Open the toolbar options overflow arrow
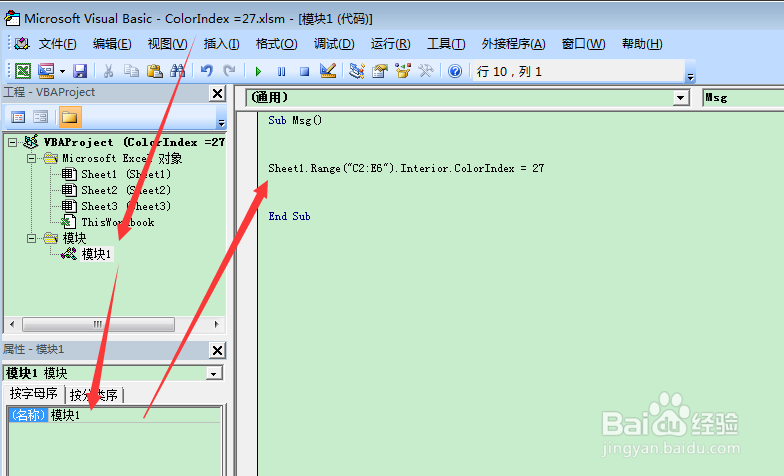 [x=690, y=76]
